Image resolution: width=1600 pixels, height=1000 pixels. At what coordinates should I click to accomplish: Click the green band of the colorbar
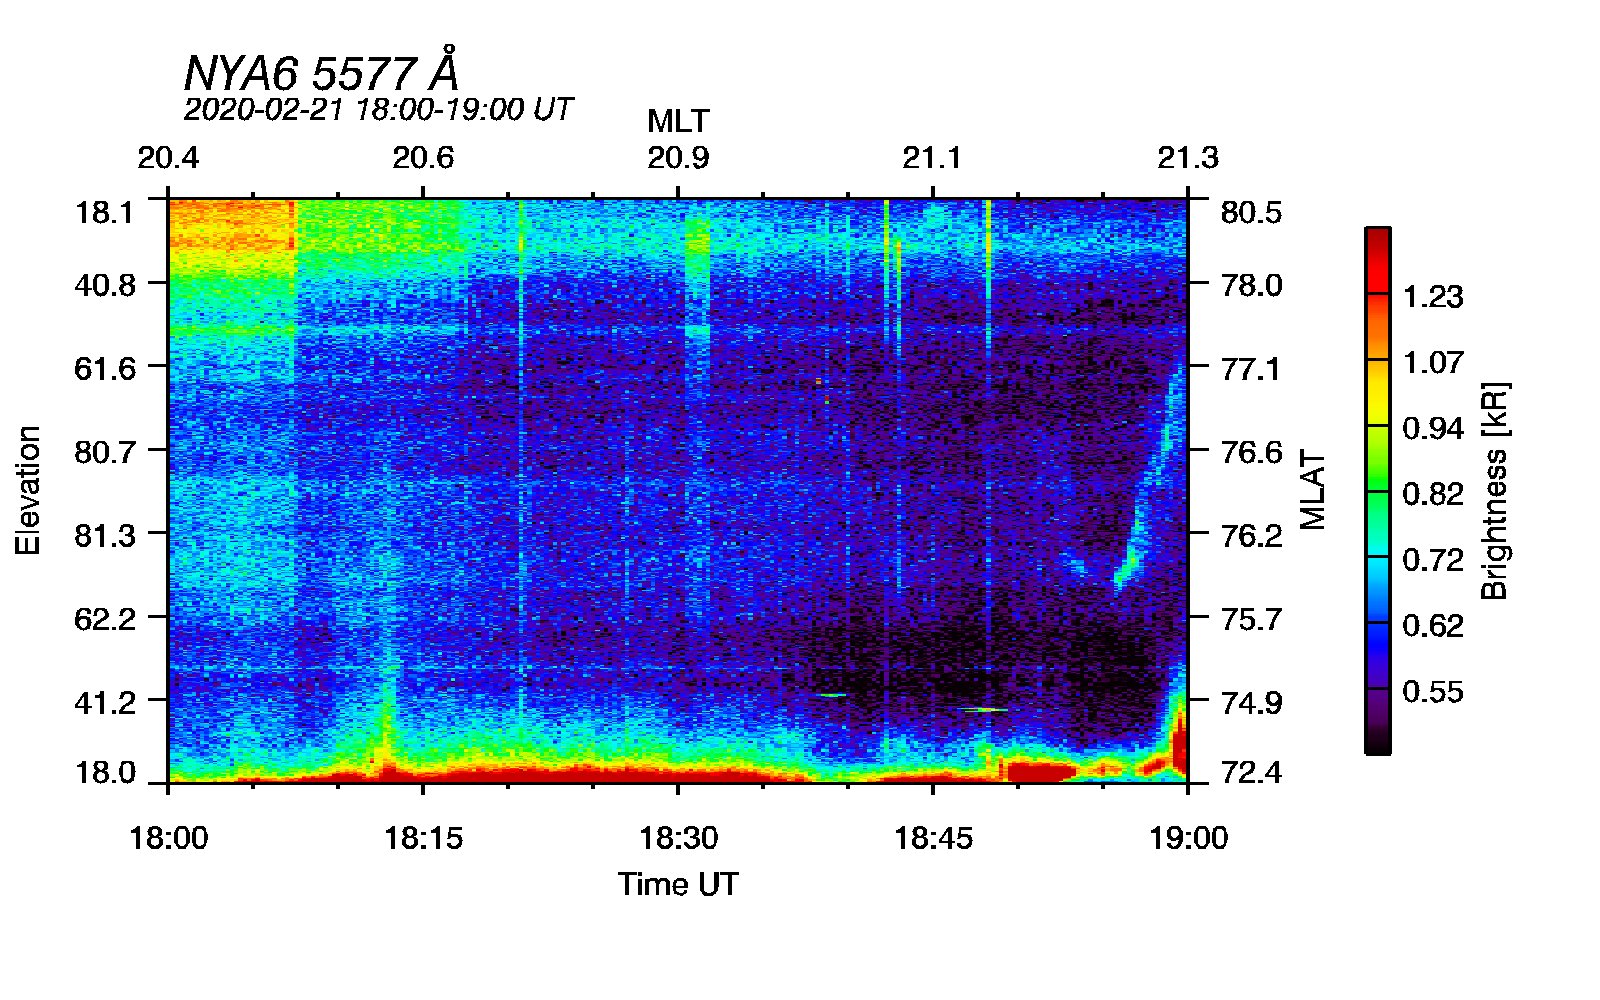[x=1377, y=480]
